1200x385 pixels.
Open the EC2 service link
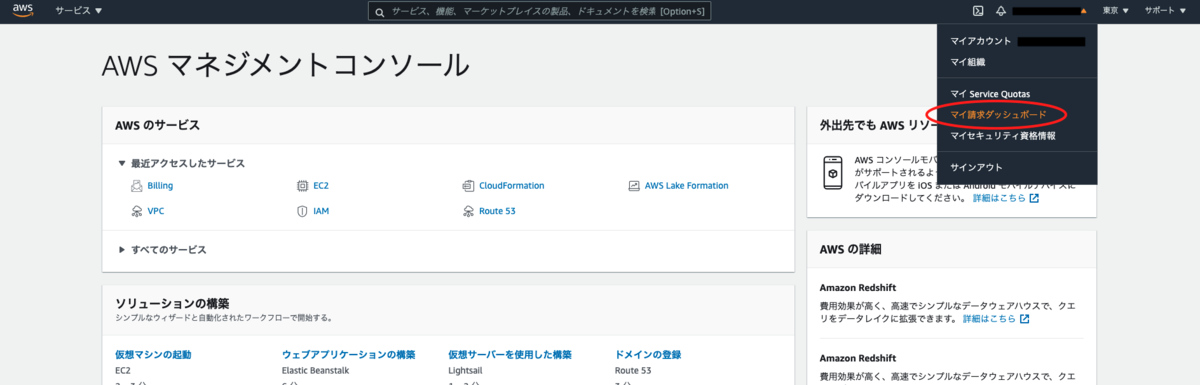321,186
